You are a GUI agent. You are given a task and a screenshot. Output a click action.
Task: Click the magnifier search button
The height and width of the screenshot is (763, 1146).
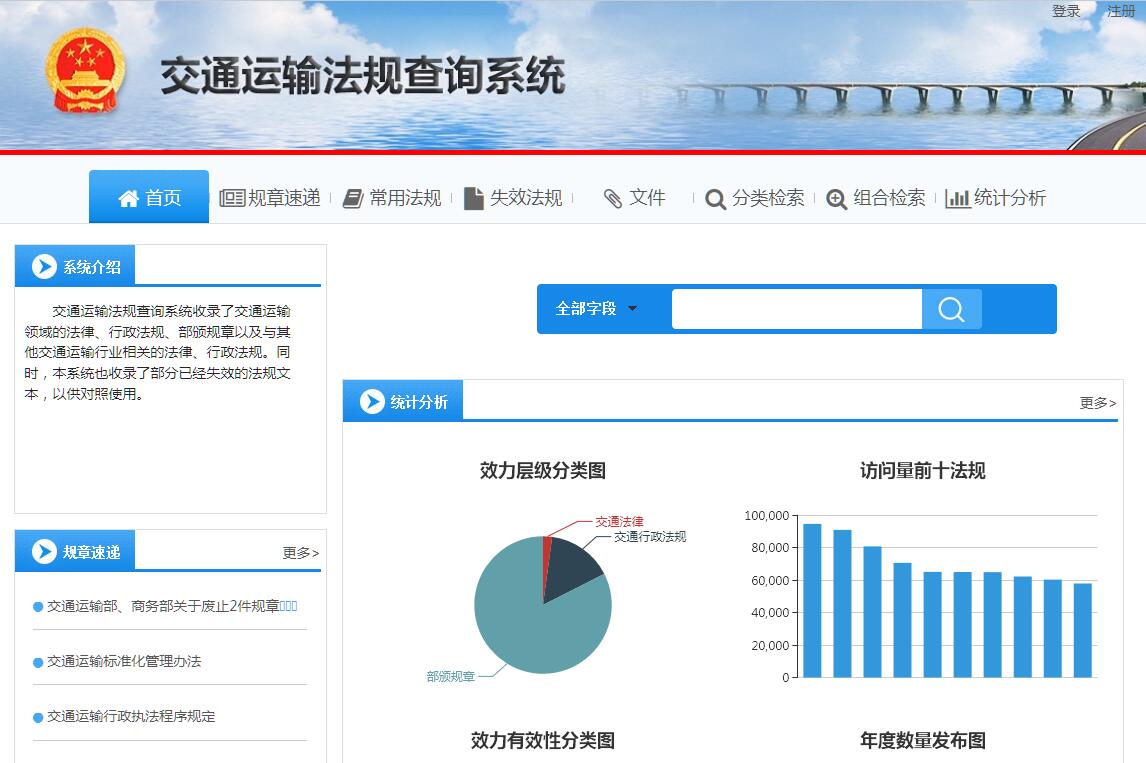point(951,309)
